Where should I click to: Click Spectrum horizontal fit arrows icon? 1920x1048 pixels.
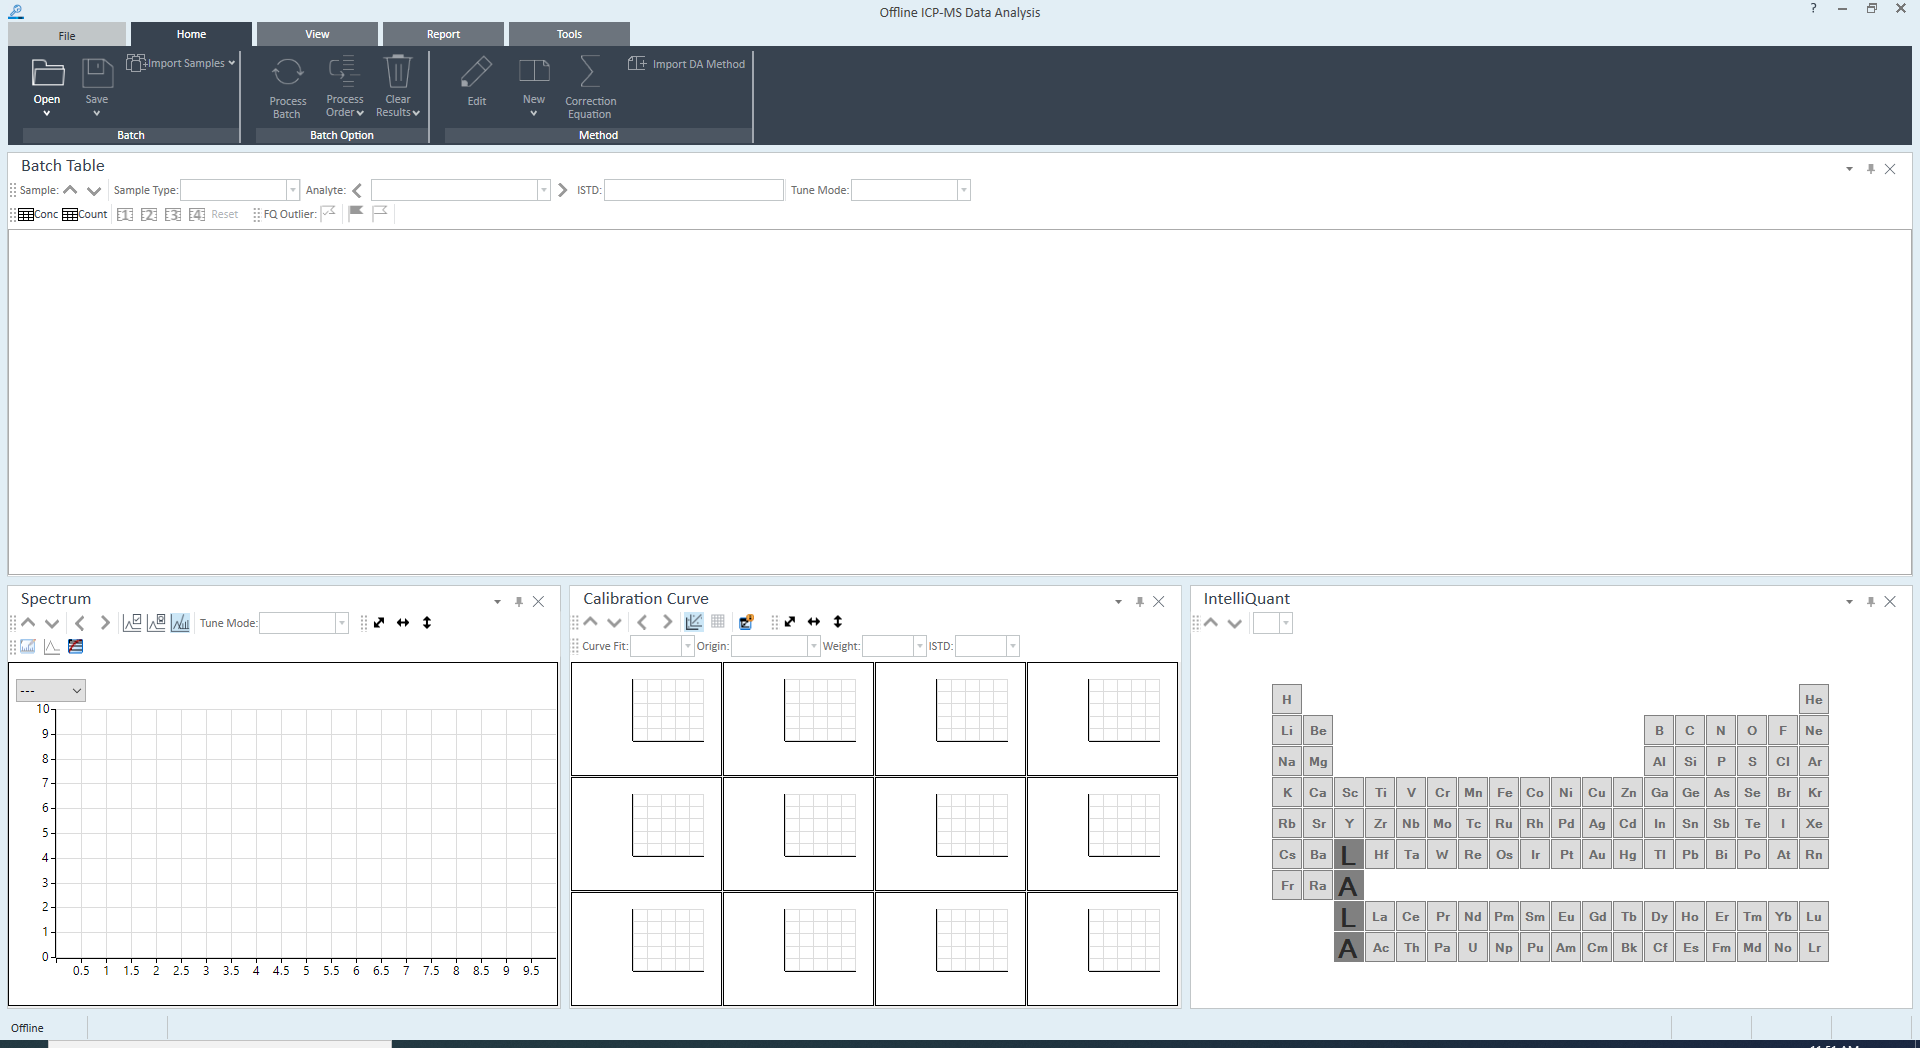coord(403,623)
